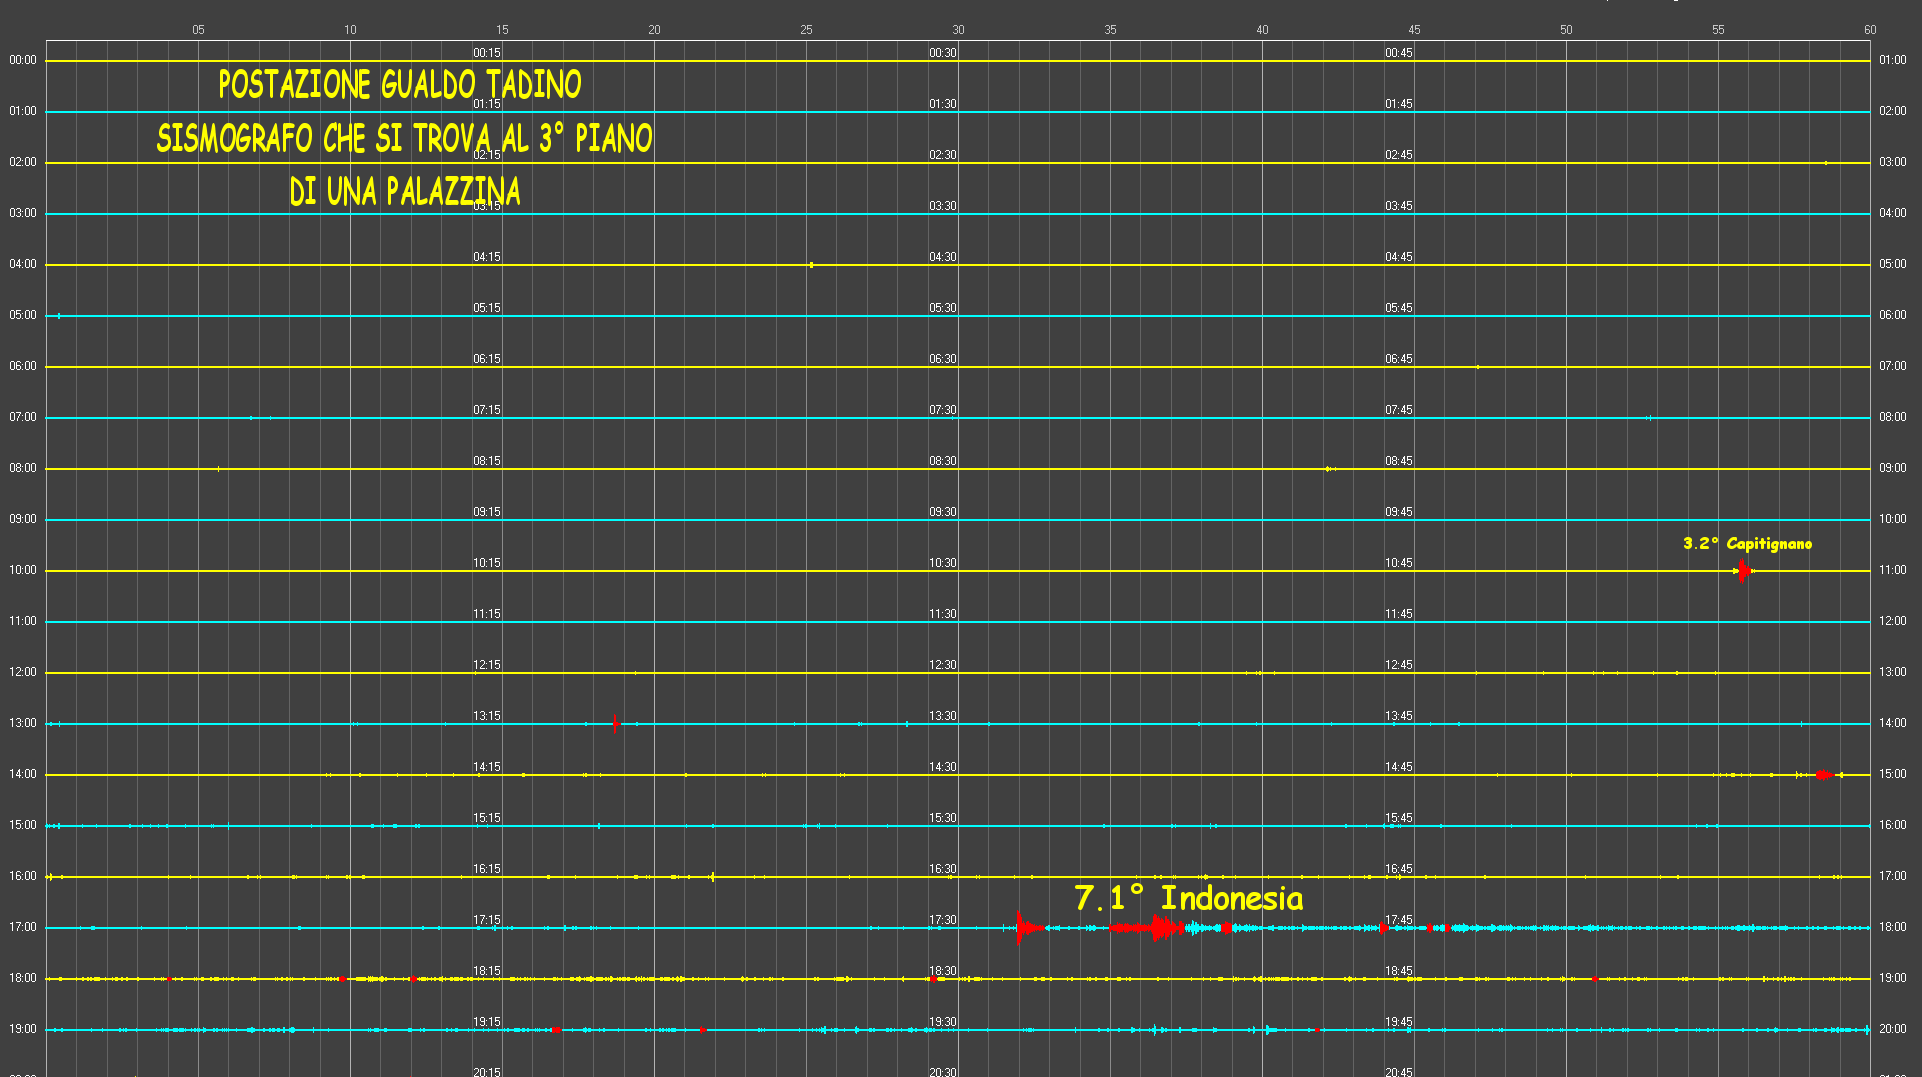Click the red spike on the 13:00 trace
1922x1077 pixels.
(x=614, y=723)
